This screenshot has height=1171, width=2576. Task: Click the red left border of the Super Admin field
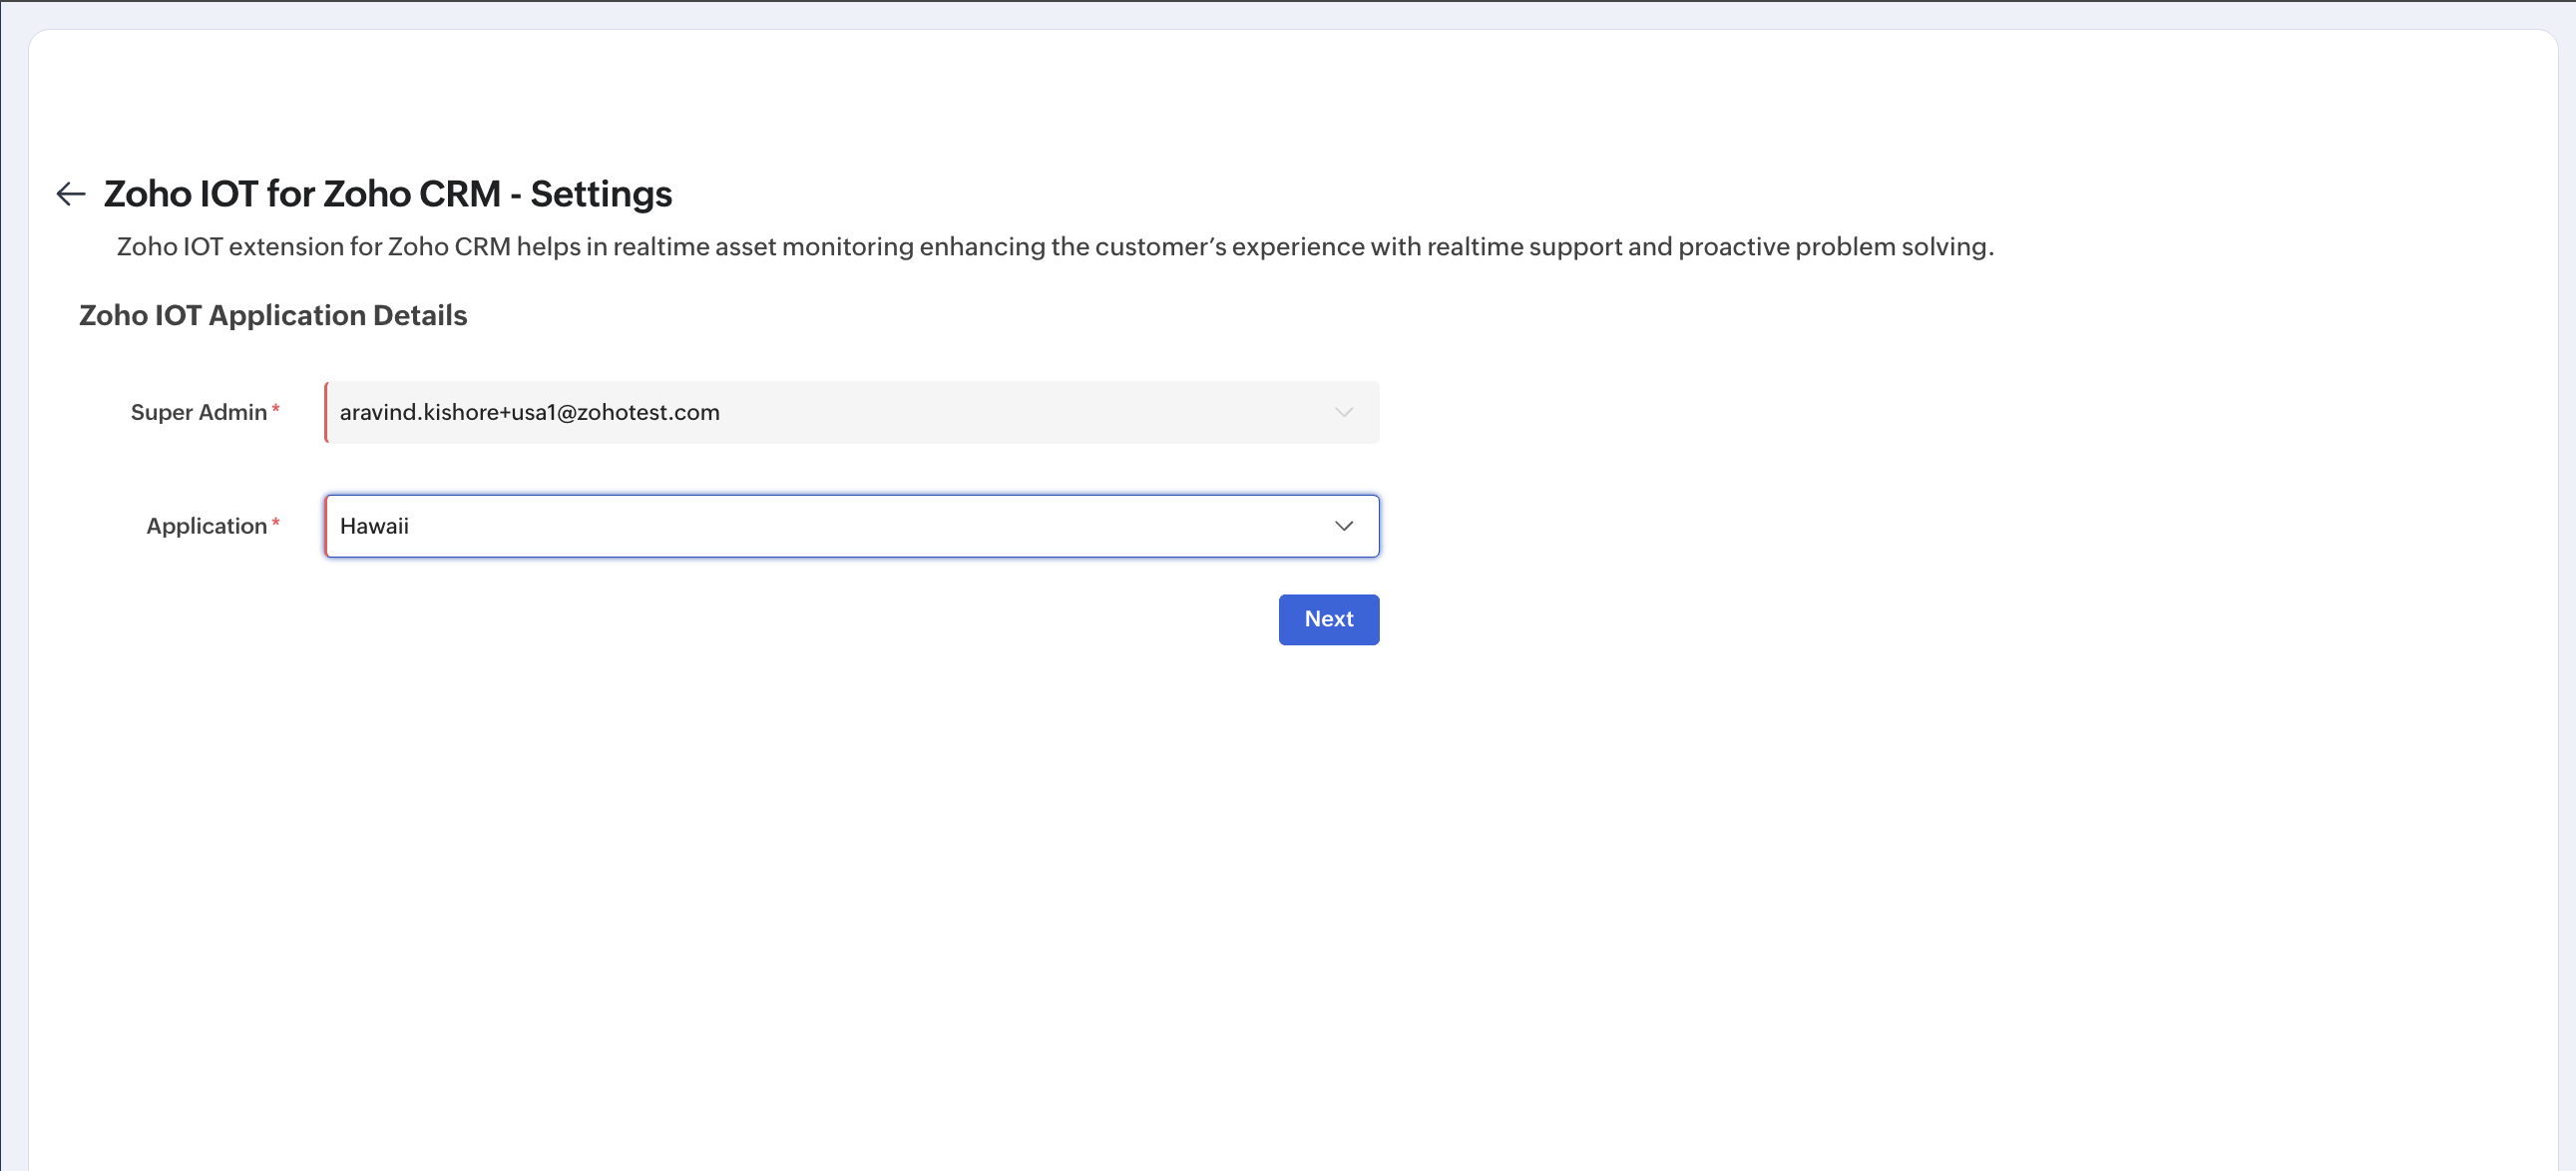point(326,412)
